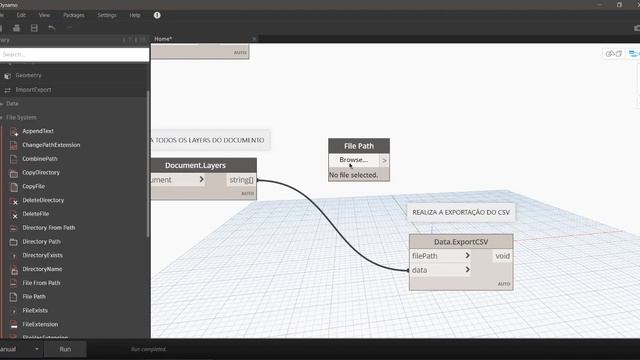The width and height of the screenshot is (640, 360).
Task: Close the Home* workspace tab
Action: 254,39
